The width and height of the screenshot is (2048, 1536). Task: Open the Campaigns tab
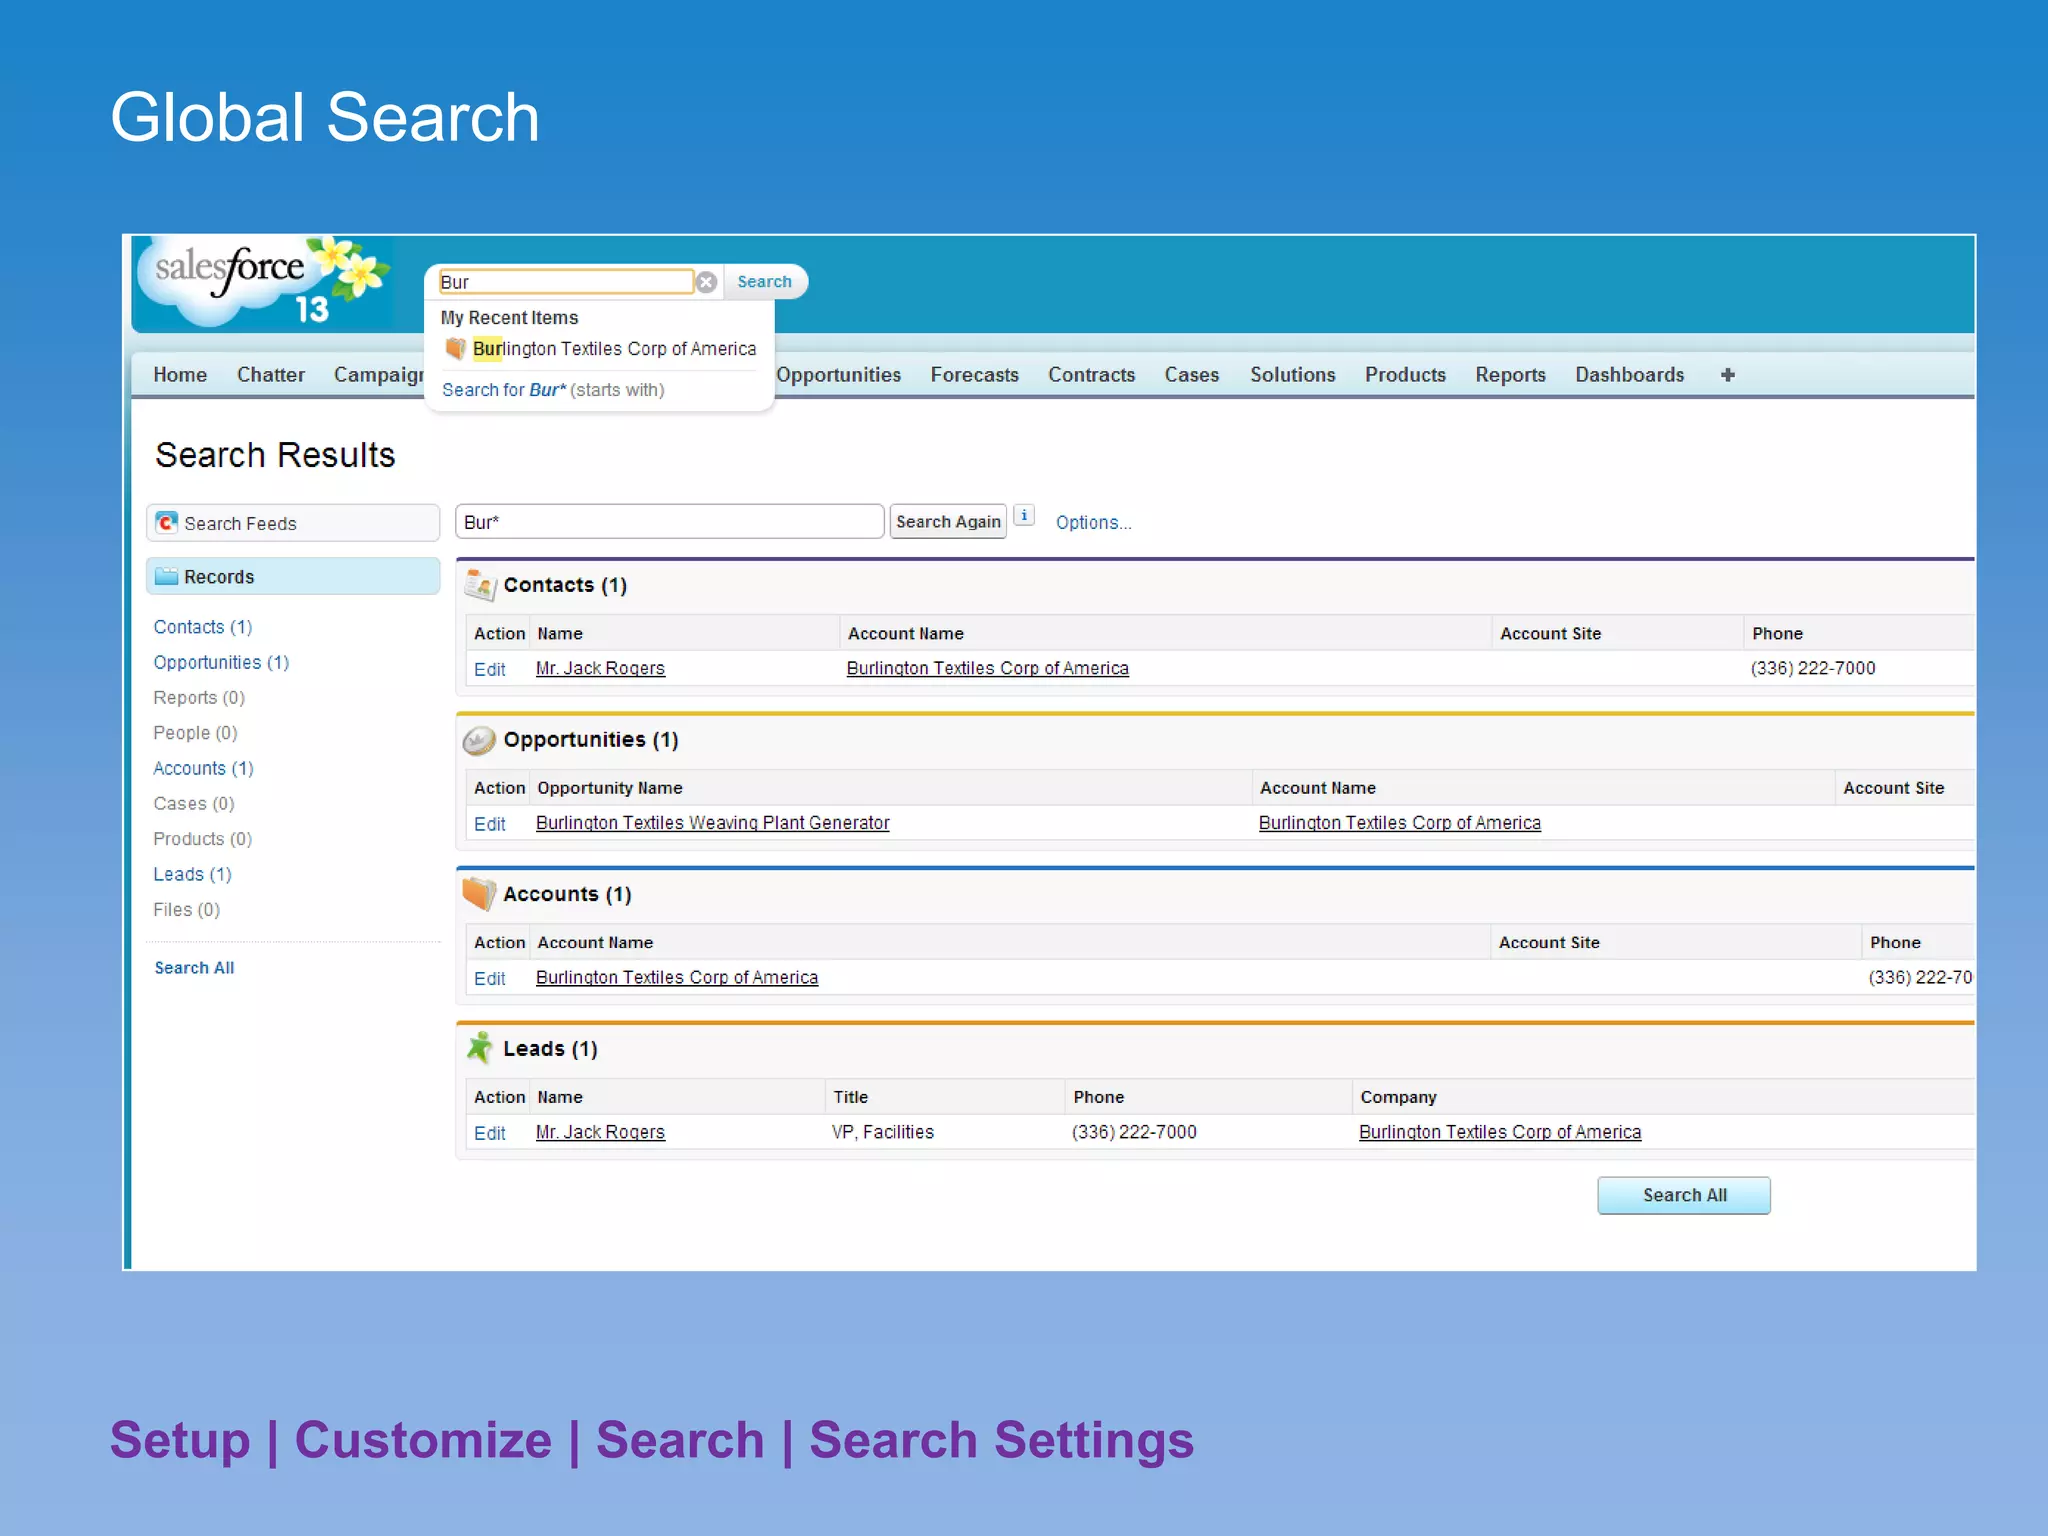[x=379, y=375]
